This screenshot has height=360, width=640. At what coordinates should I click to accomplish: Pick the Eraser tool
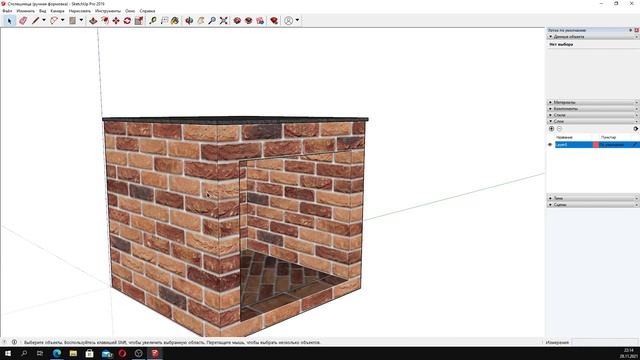point(23,20)
